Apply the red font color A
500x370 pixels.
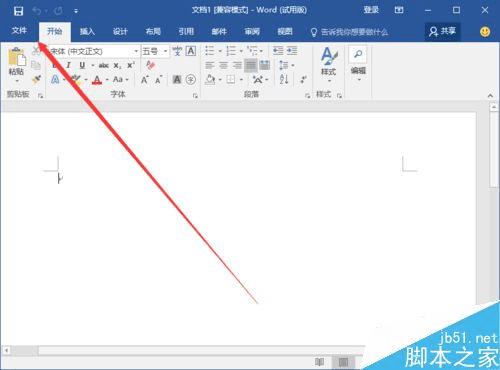click(97, 80)
